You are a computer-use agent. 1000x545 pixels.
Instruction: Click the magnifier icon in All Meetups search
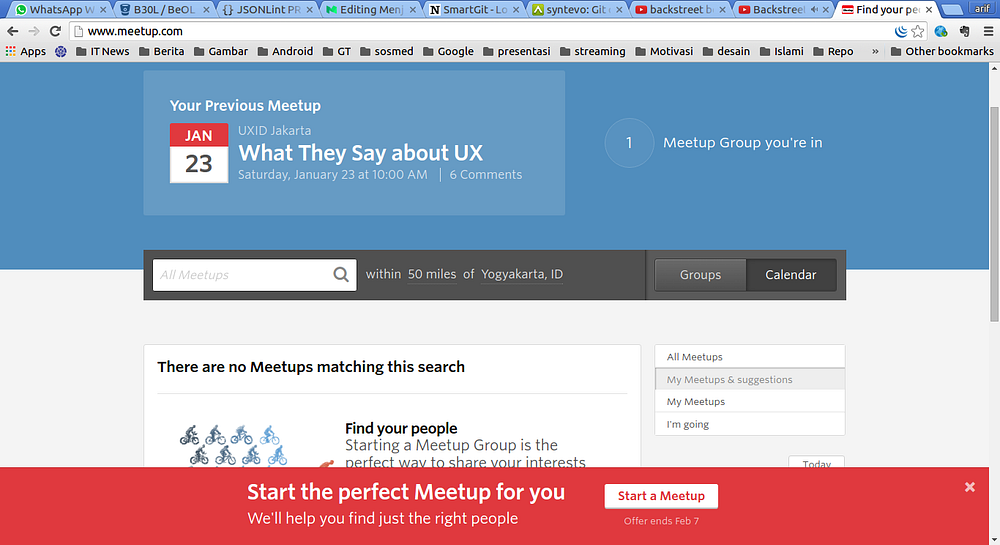click(341, 275)
